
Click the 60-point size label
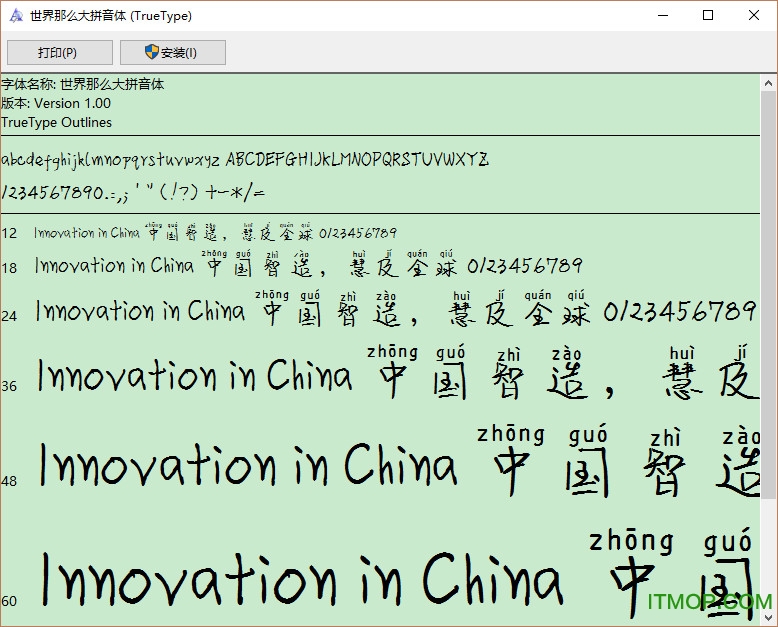click(9, 600)
